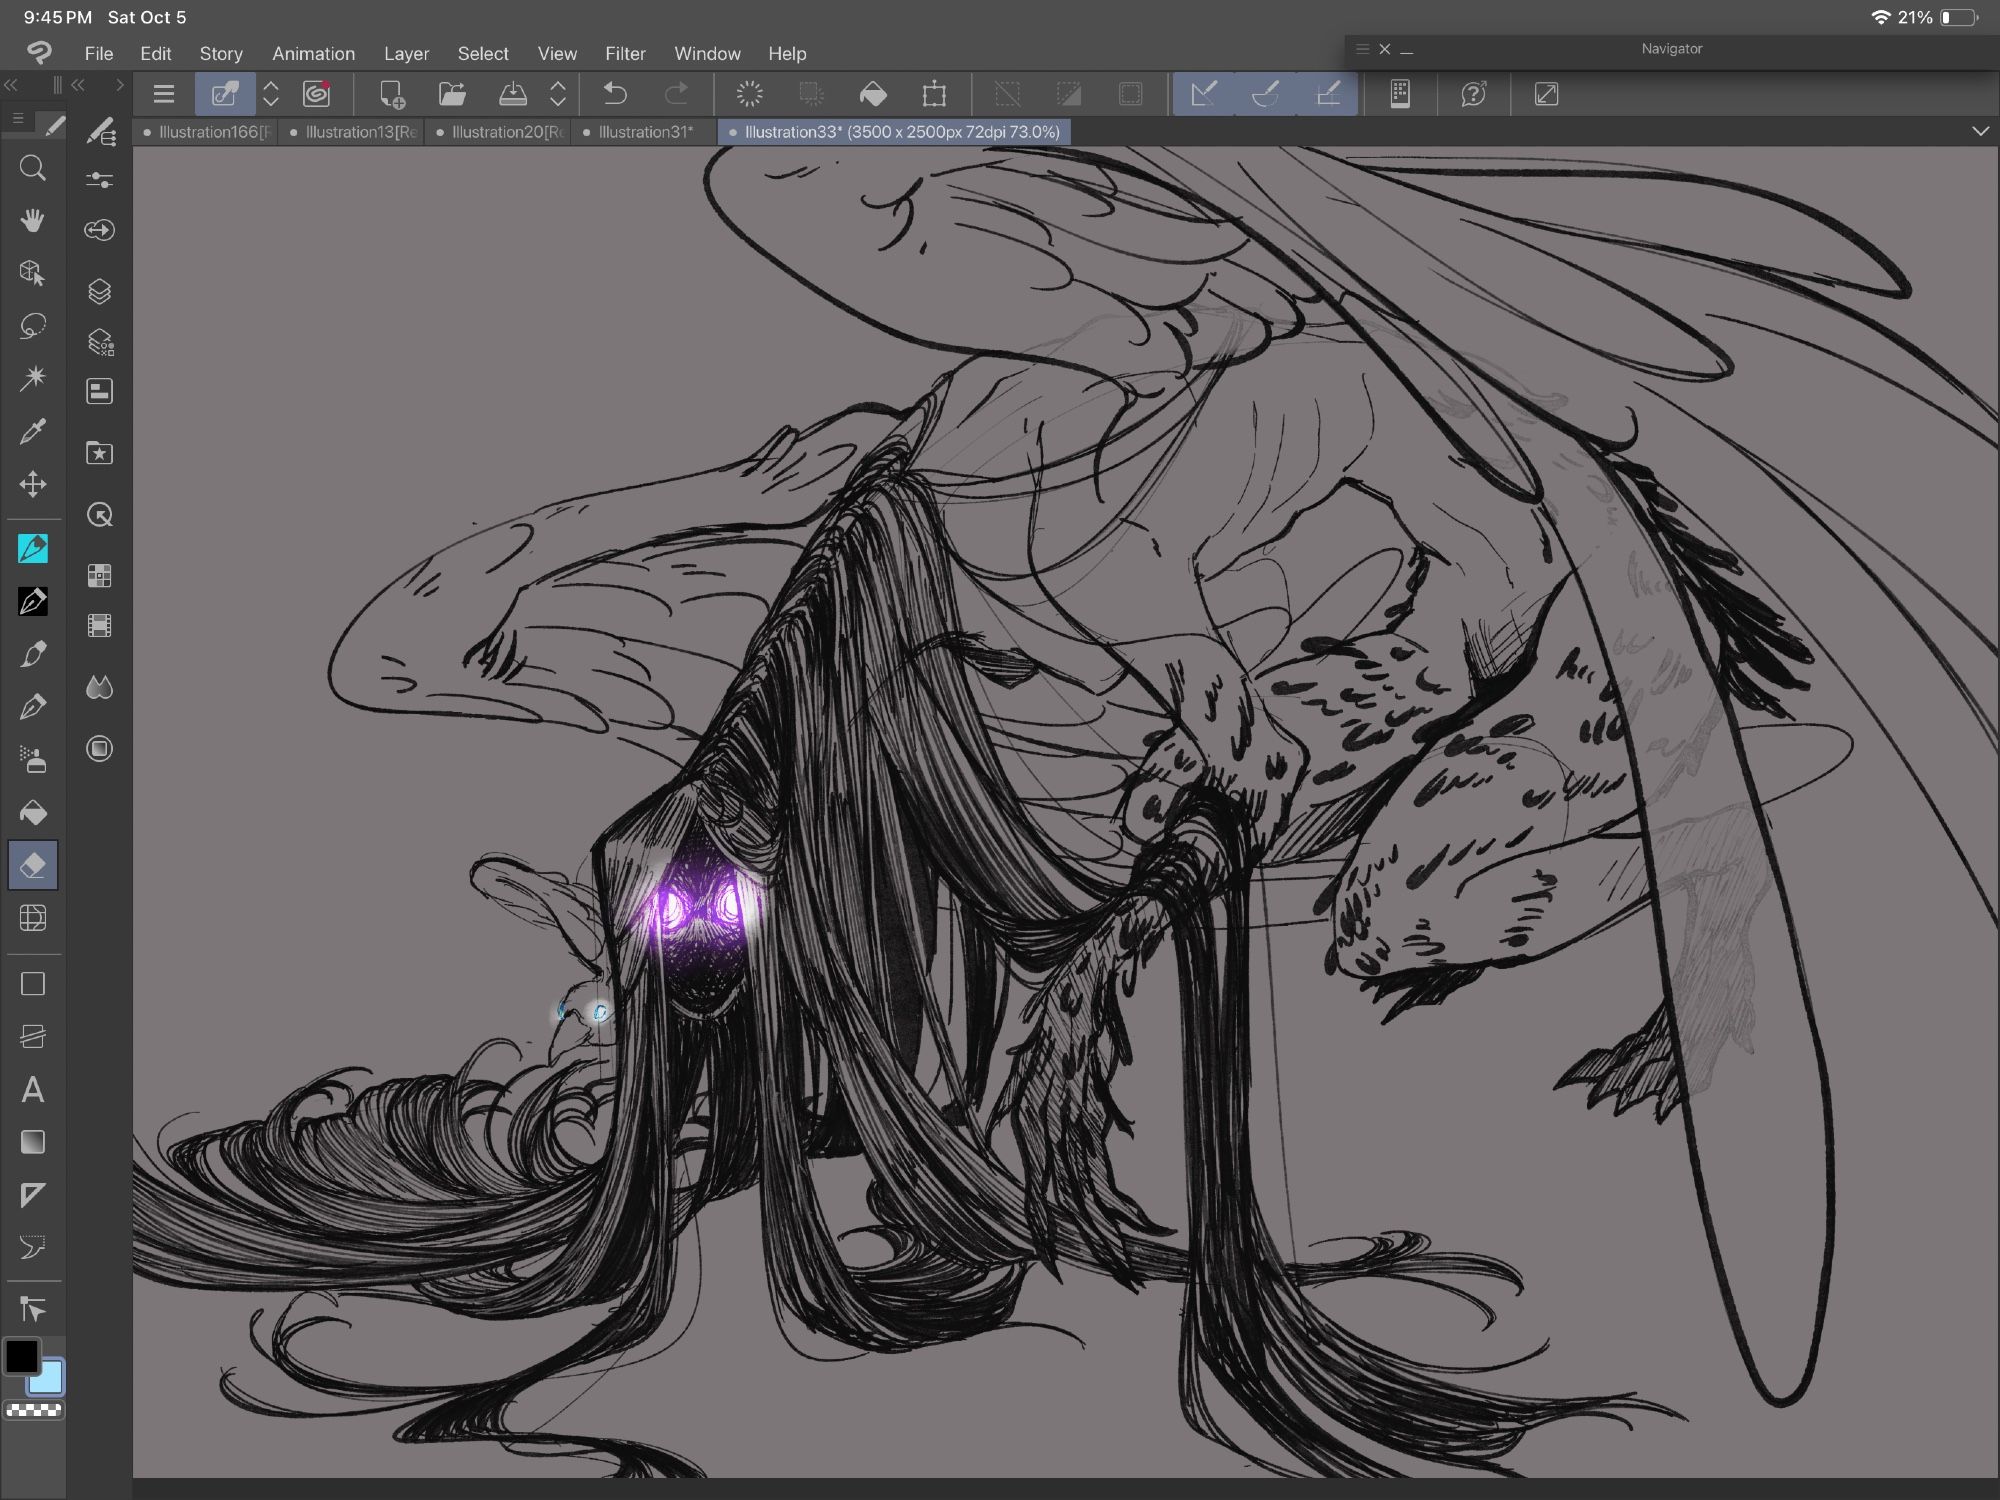
Task: Click the Save icon in command bar
Action: 513,94
